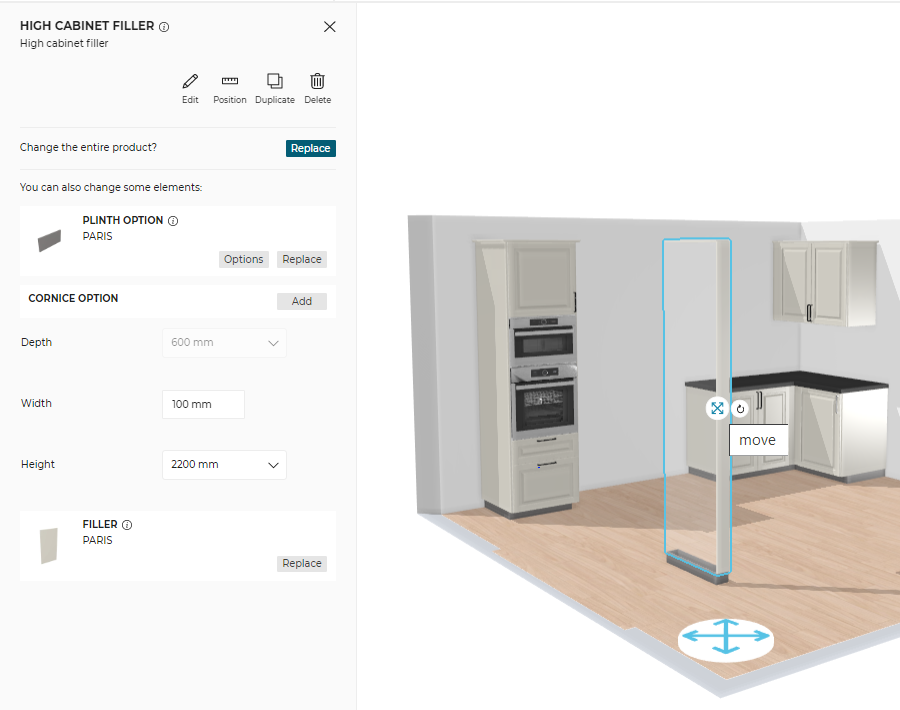Open Plinth Option info icon

click(173, 221)
